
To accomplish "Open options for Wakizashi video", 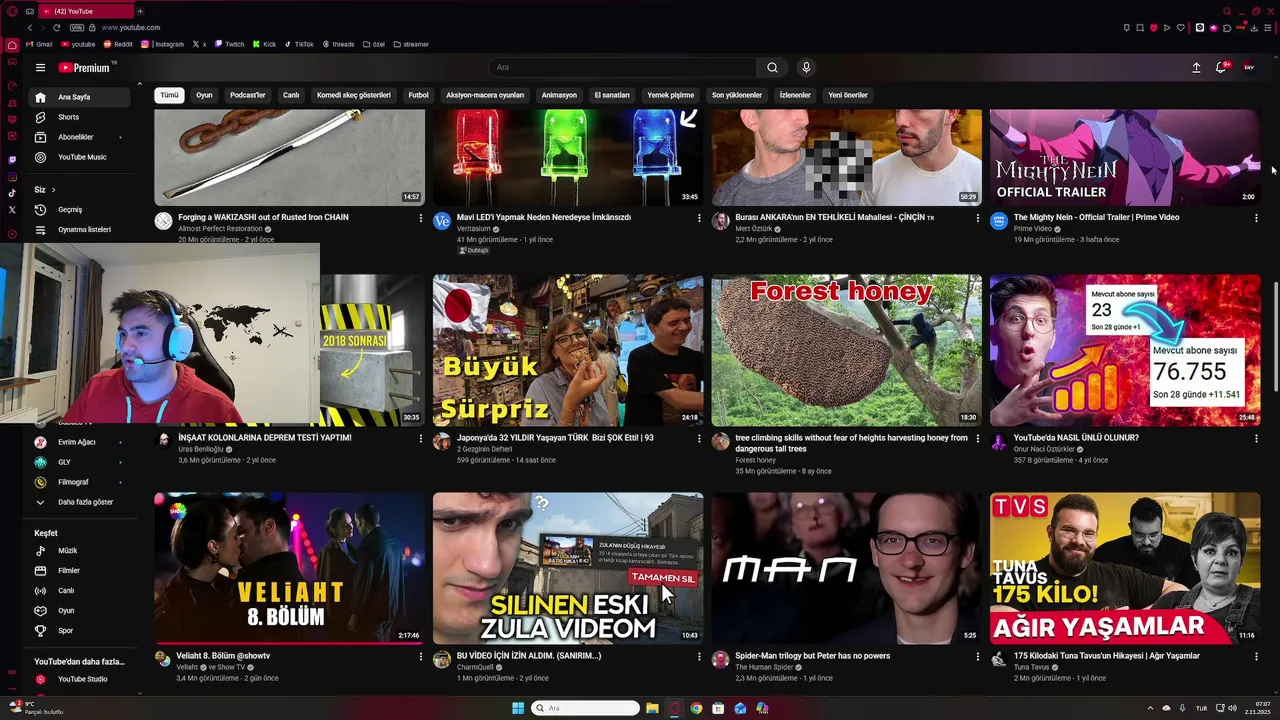I will 420,218.
